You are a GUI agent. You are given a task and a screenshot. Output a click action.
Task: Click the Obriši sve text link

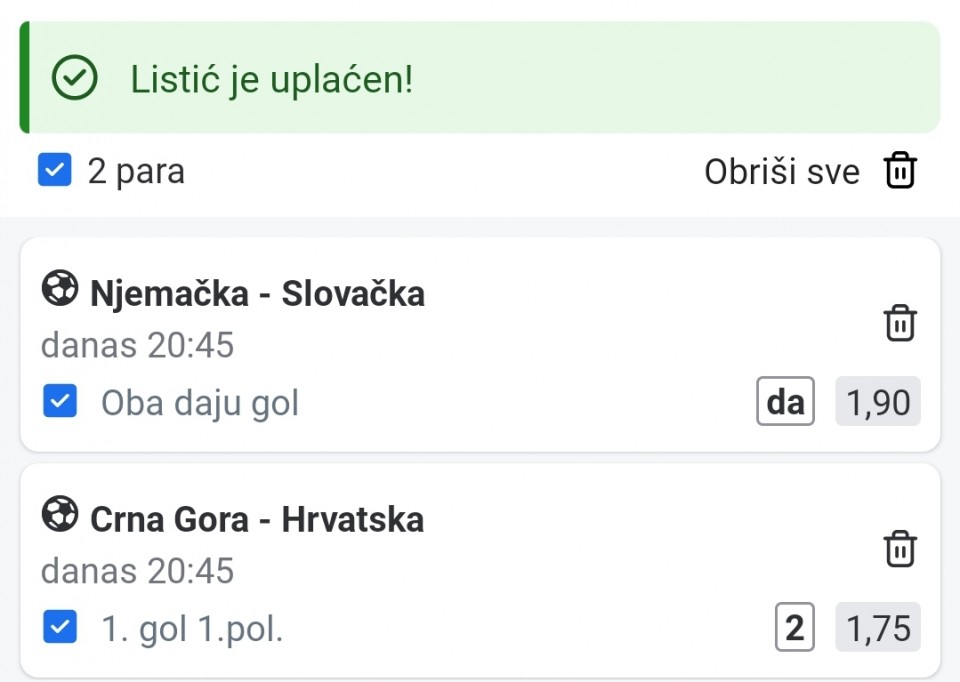pyautogui.click(x=781, y=172)
